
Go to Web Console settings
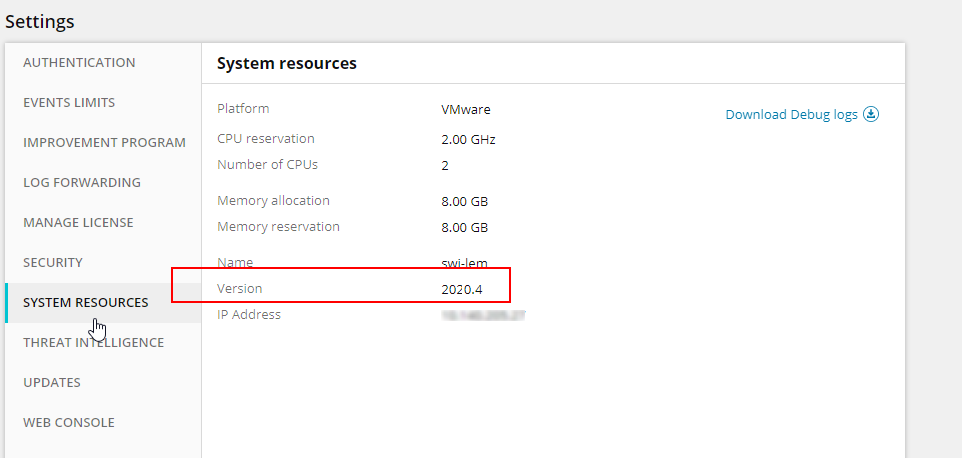69,422
